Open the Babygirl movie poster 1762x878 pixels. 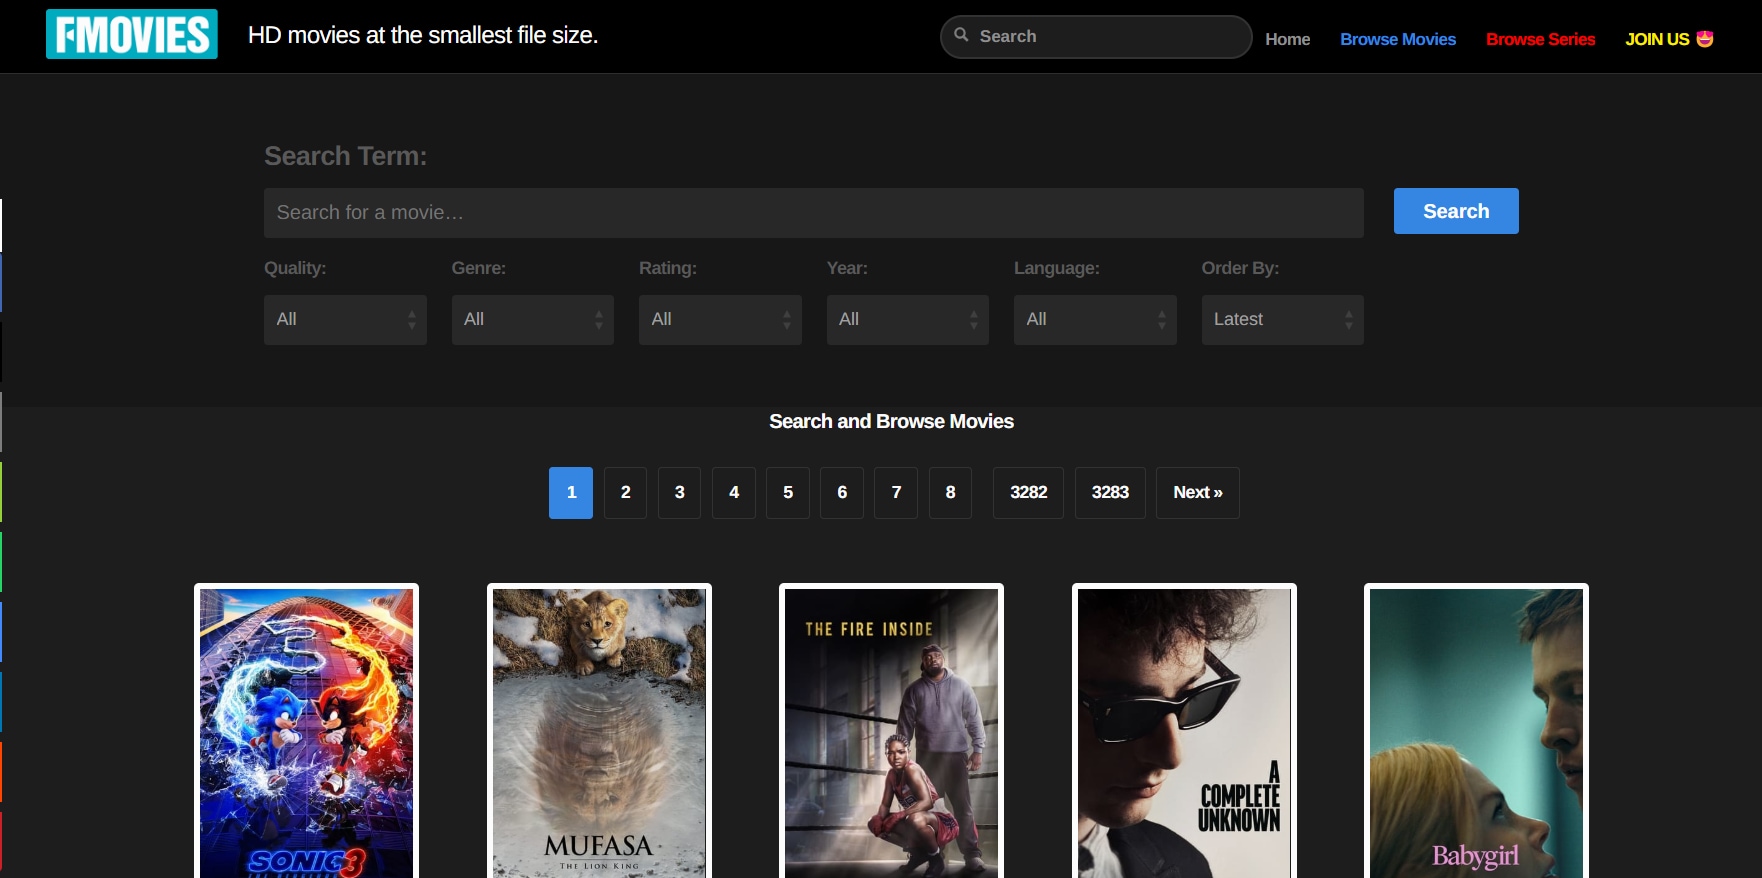pyautogui.click(x=1476, y=733)
